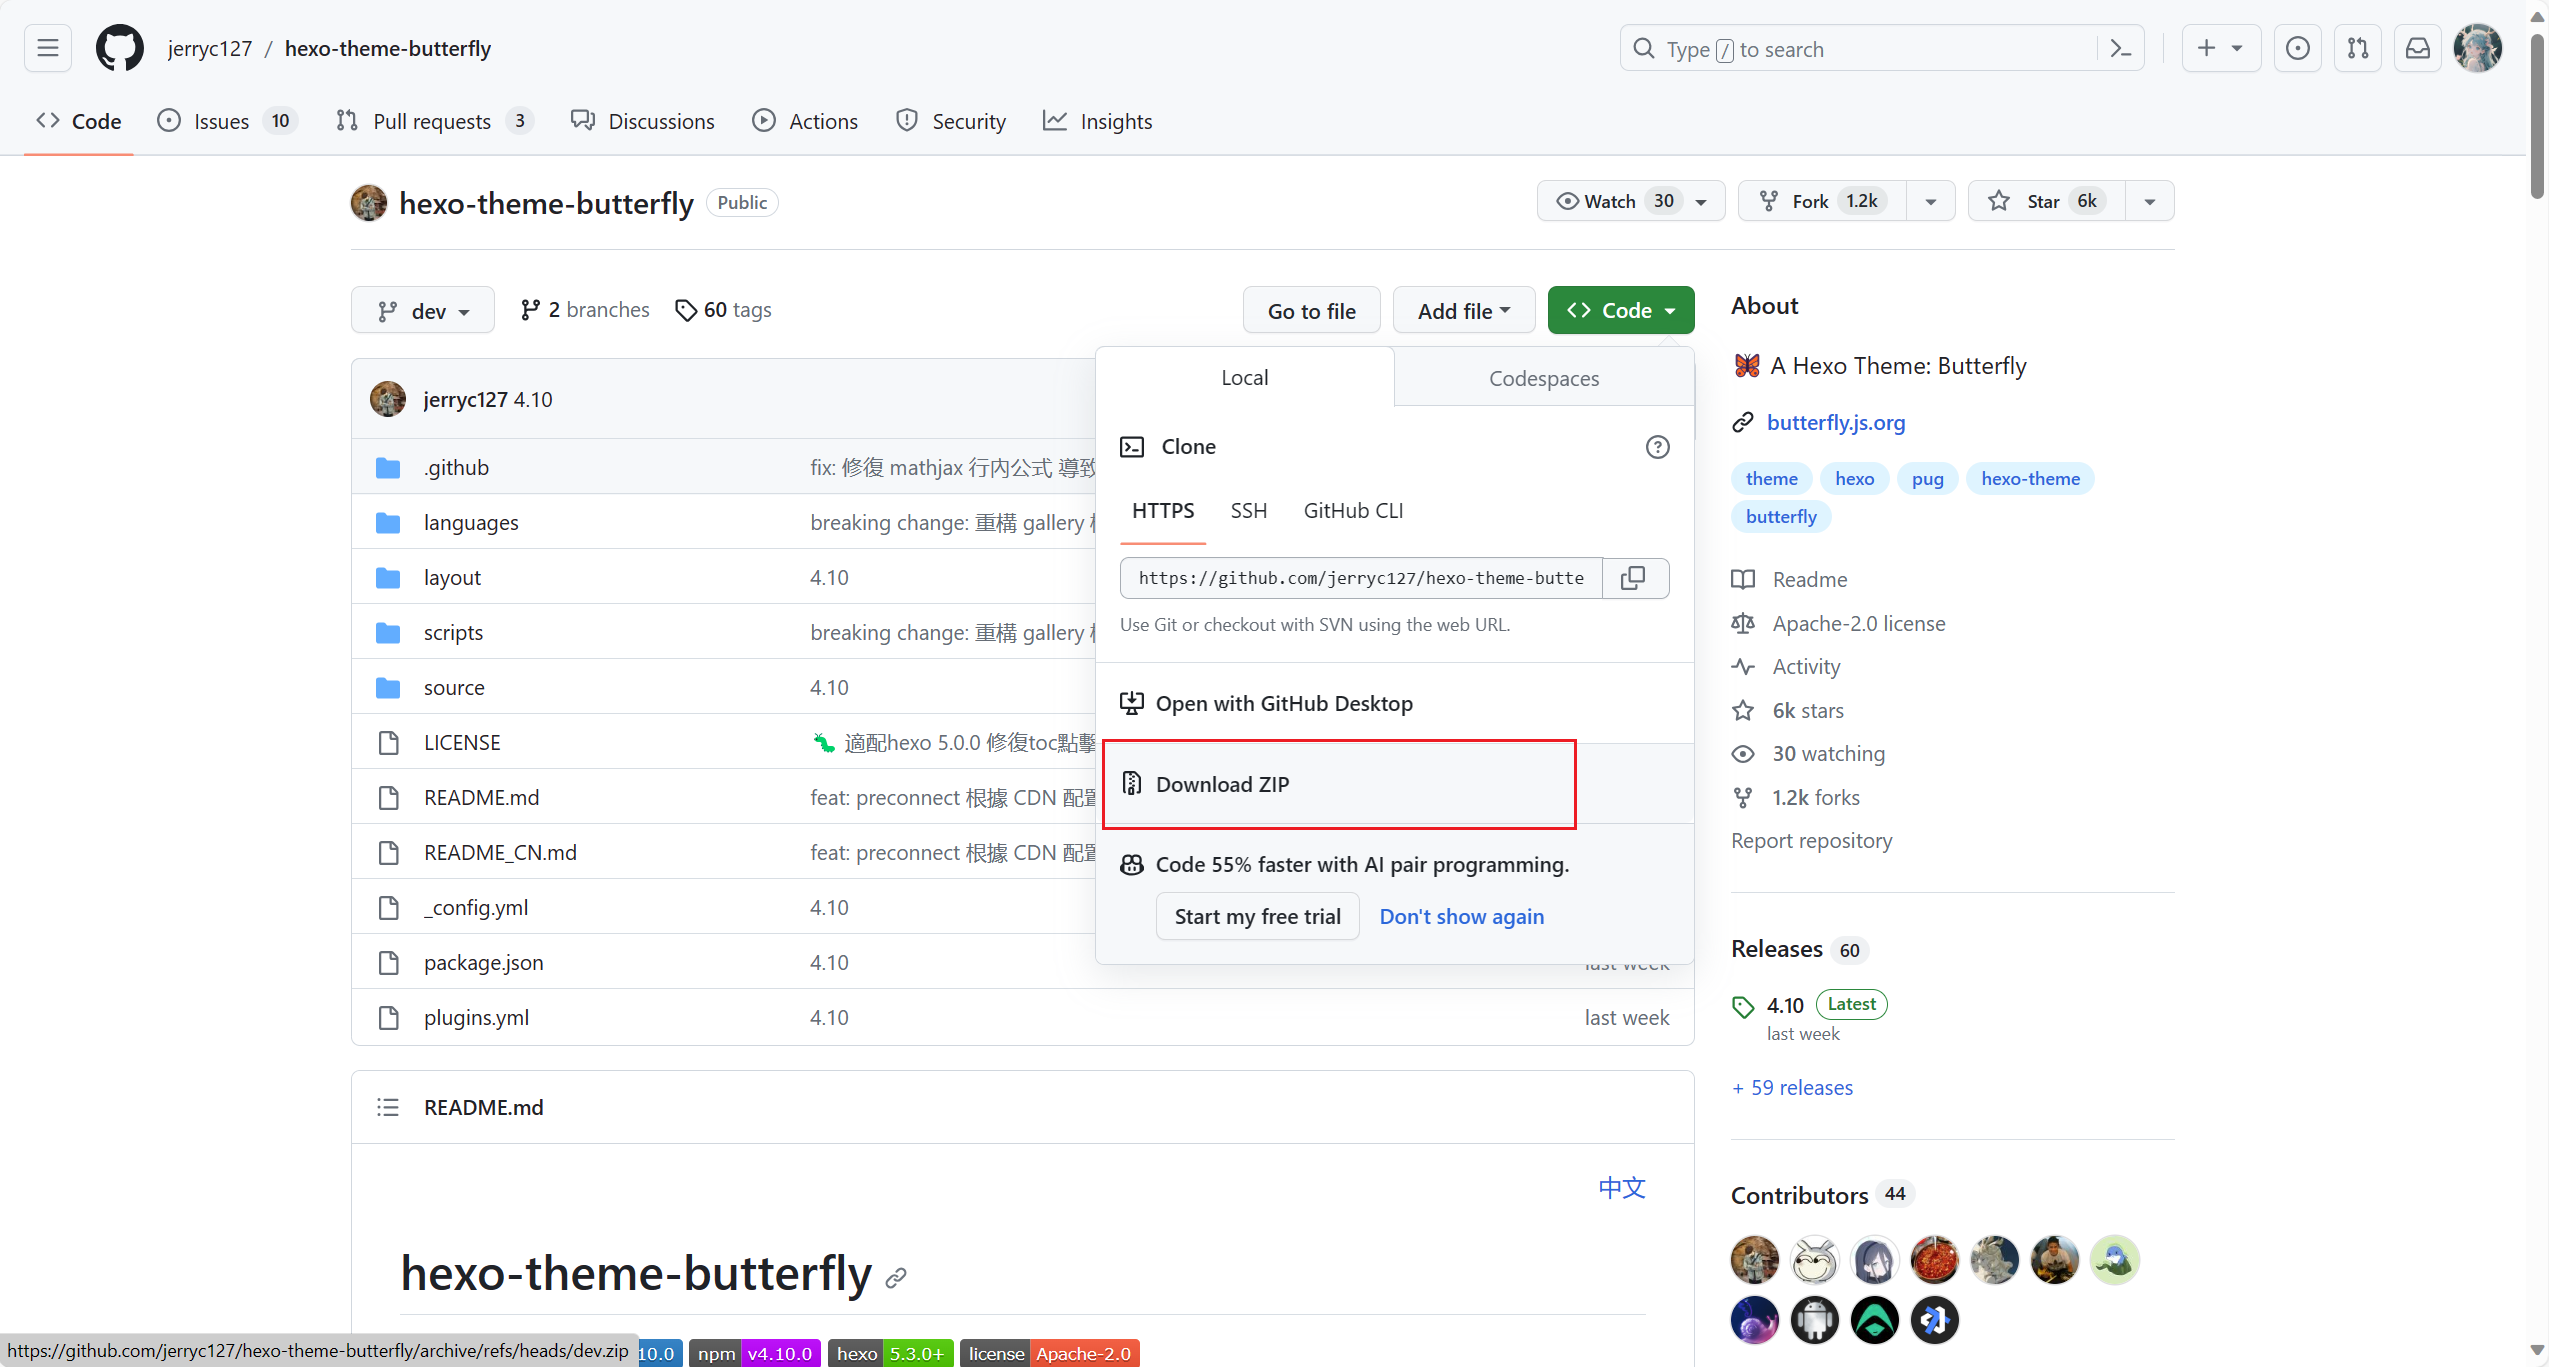Open the Discussions tab
This screenshot has width=2549, height=1367.
point(643,121)
